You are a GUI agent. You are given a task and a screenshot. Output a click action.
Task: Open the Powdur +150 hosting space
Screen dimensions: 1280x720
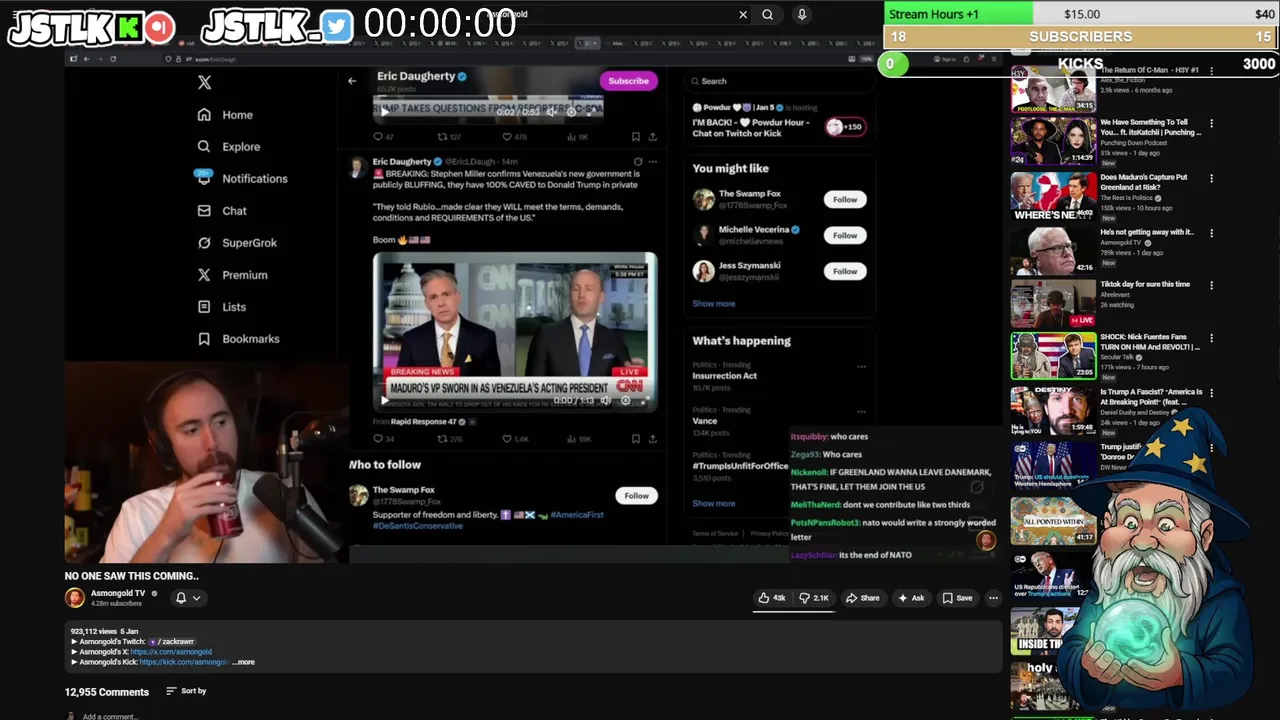click(845, 126)
